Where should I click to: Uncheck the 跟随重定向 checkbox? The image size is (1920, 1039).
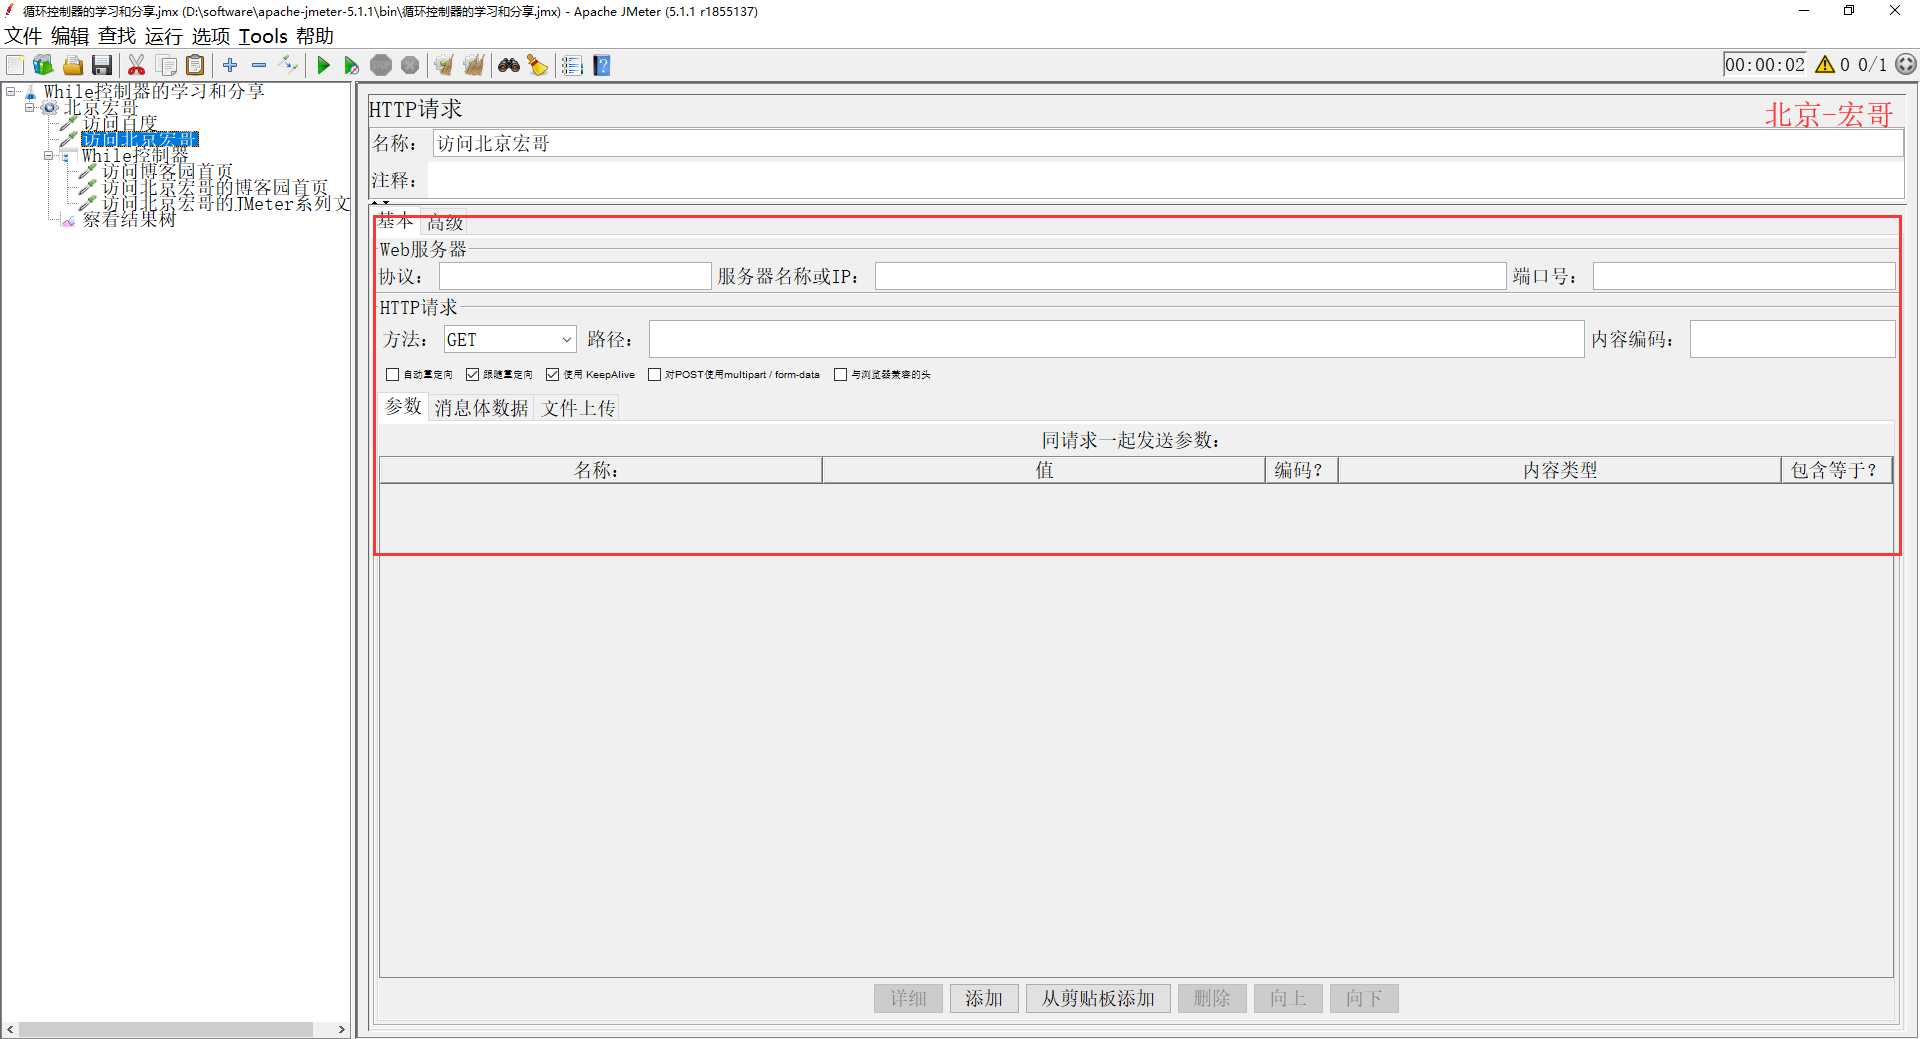click(x=472, y=374)
